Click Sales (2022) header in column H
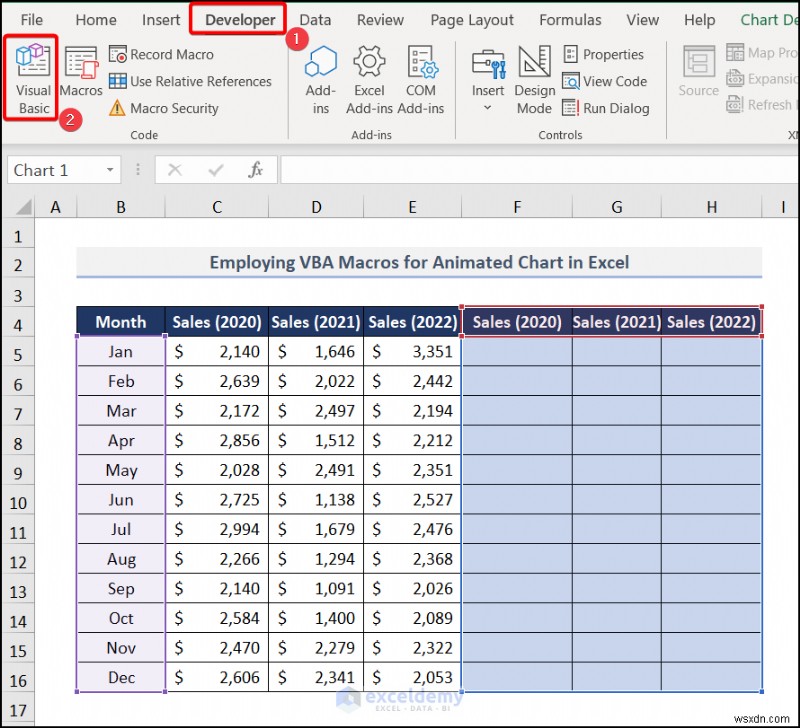Viewport: 800px width, 728px height. click(712, 322)
